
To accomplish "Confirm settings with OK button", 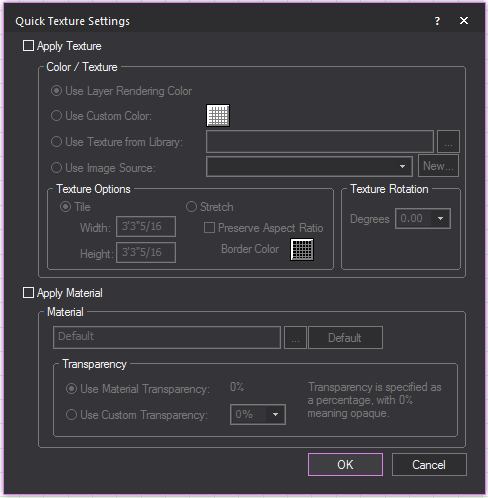I will 345,465.
